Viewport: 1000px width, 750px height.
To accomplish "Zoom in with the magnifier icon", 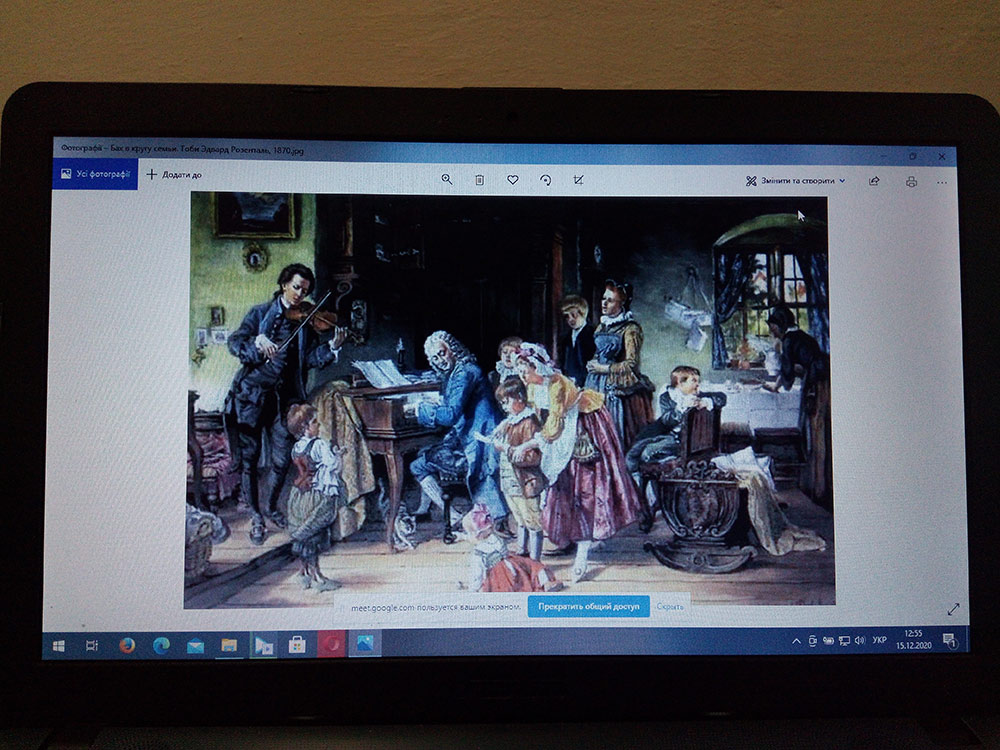I will 447,180.
